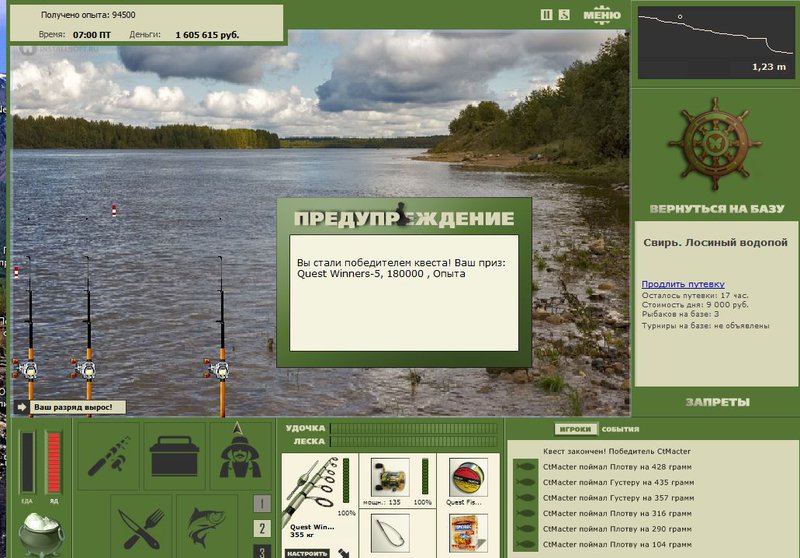Click the ship wheel return icon
The height and width of the screenshot is (558, 800).
coord(715,144)
